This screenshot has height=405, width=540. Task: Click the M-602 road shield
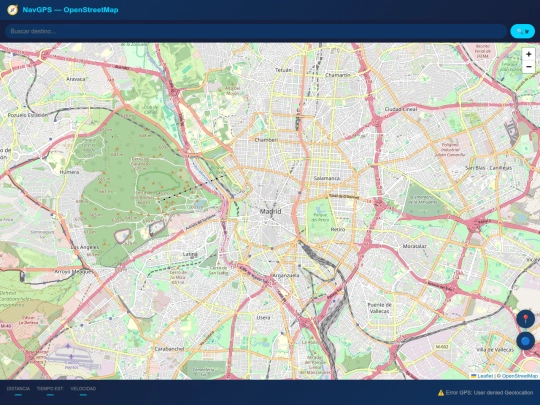[442, 347]
